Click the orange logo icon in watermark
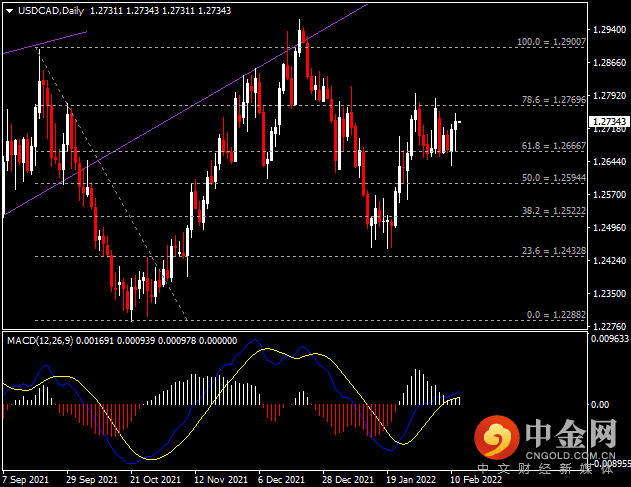 coord(497,437)
